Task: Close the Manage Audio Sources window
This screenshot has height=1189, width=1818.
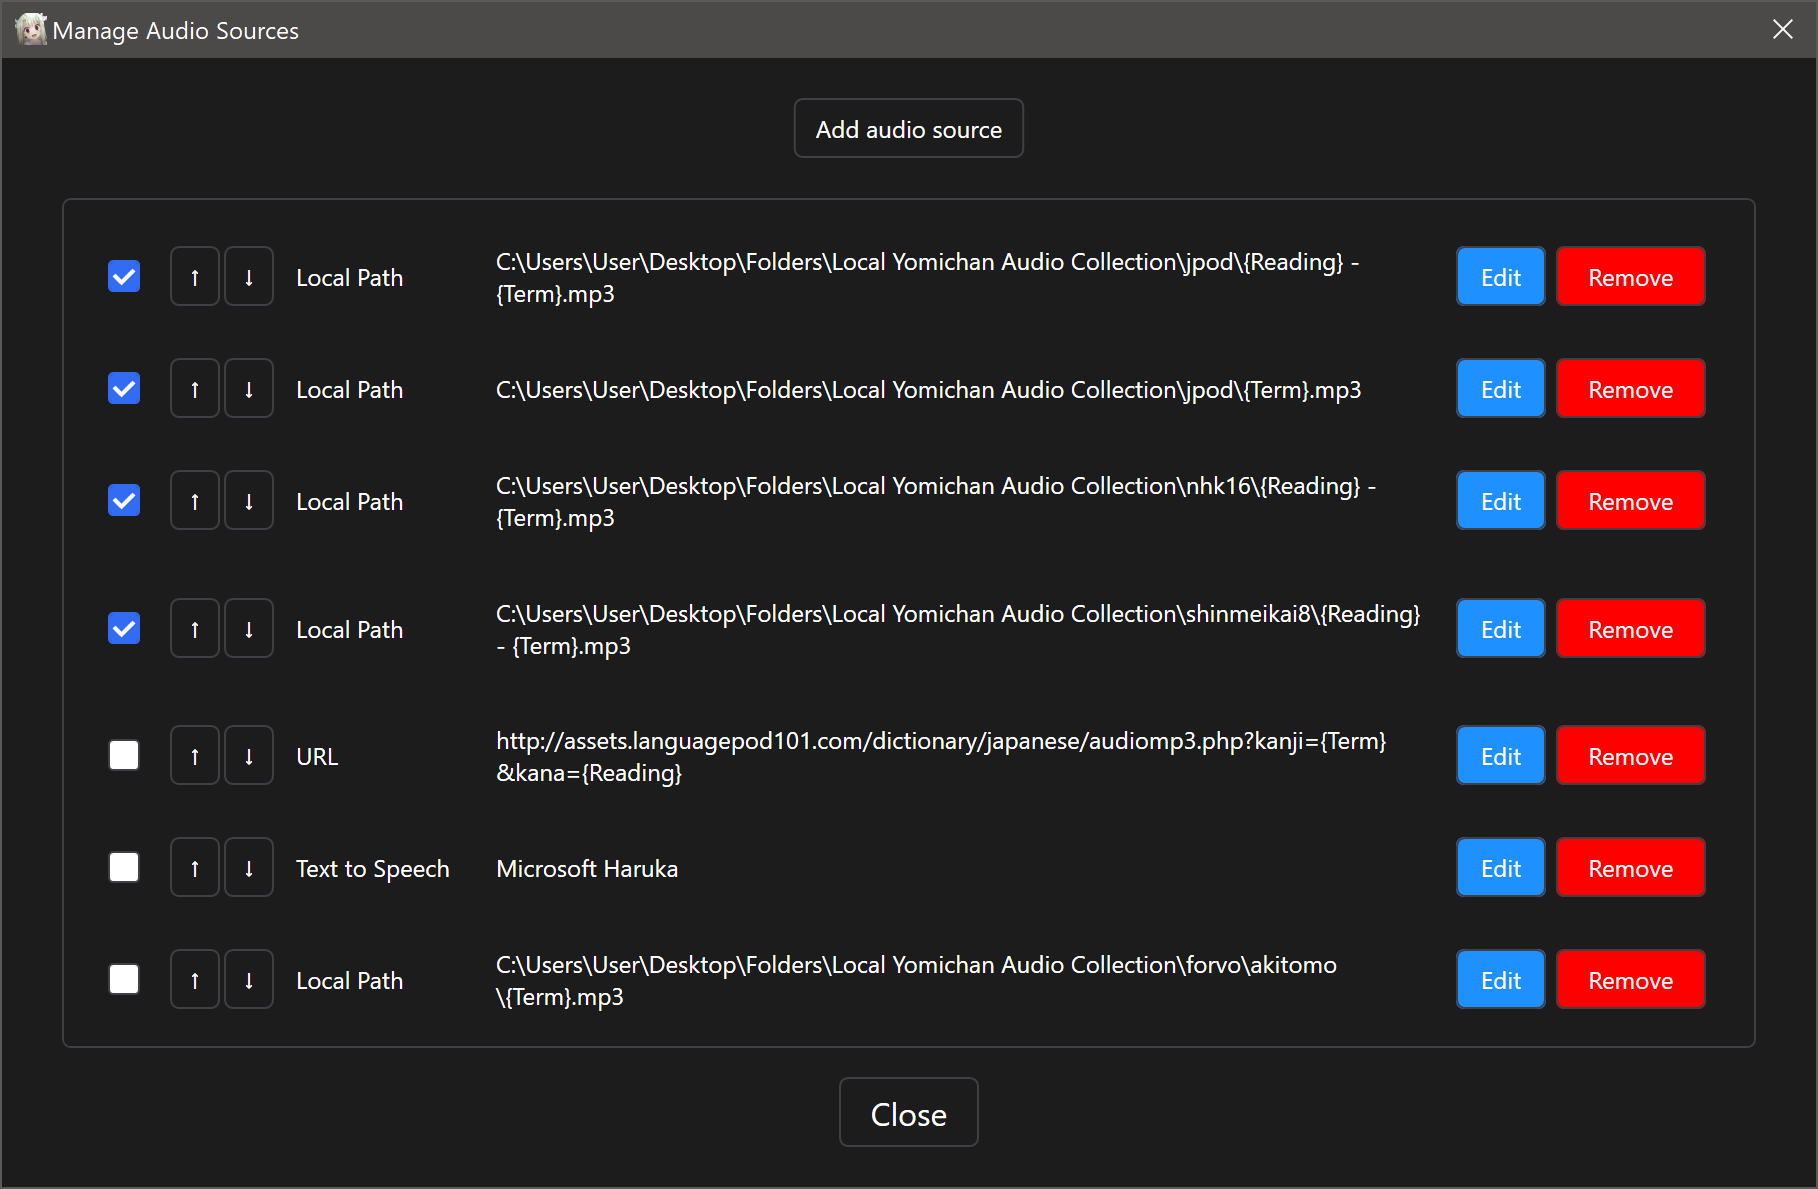Action: [x=908, y=1113]
